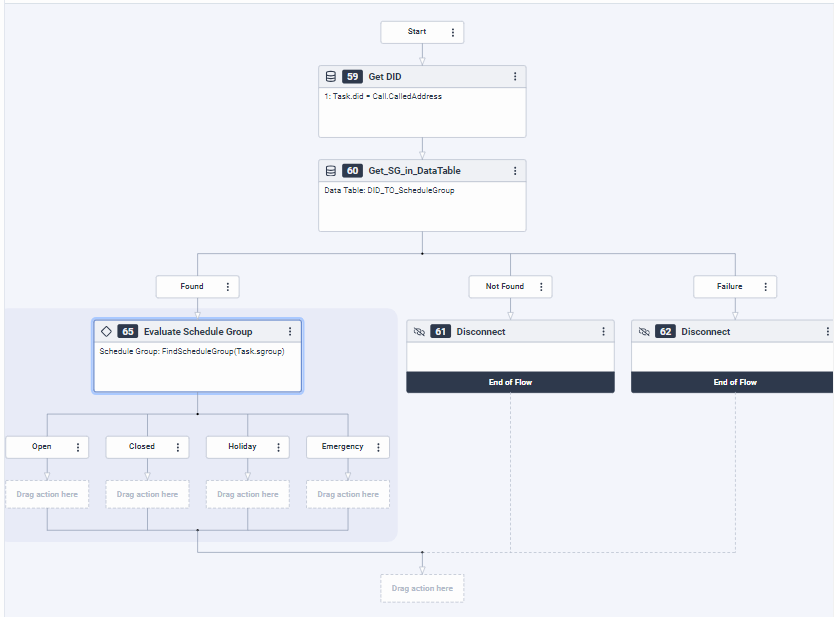Image resolution: width=834 pixels, height=617 pixels.
Task: Open the three-dot menu on Start
Action: pos(453,32)
